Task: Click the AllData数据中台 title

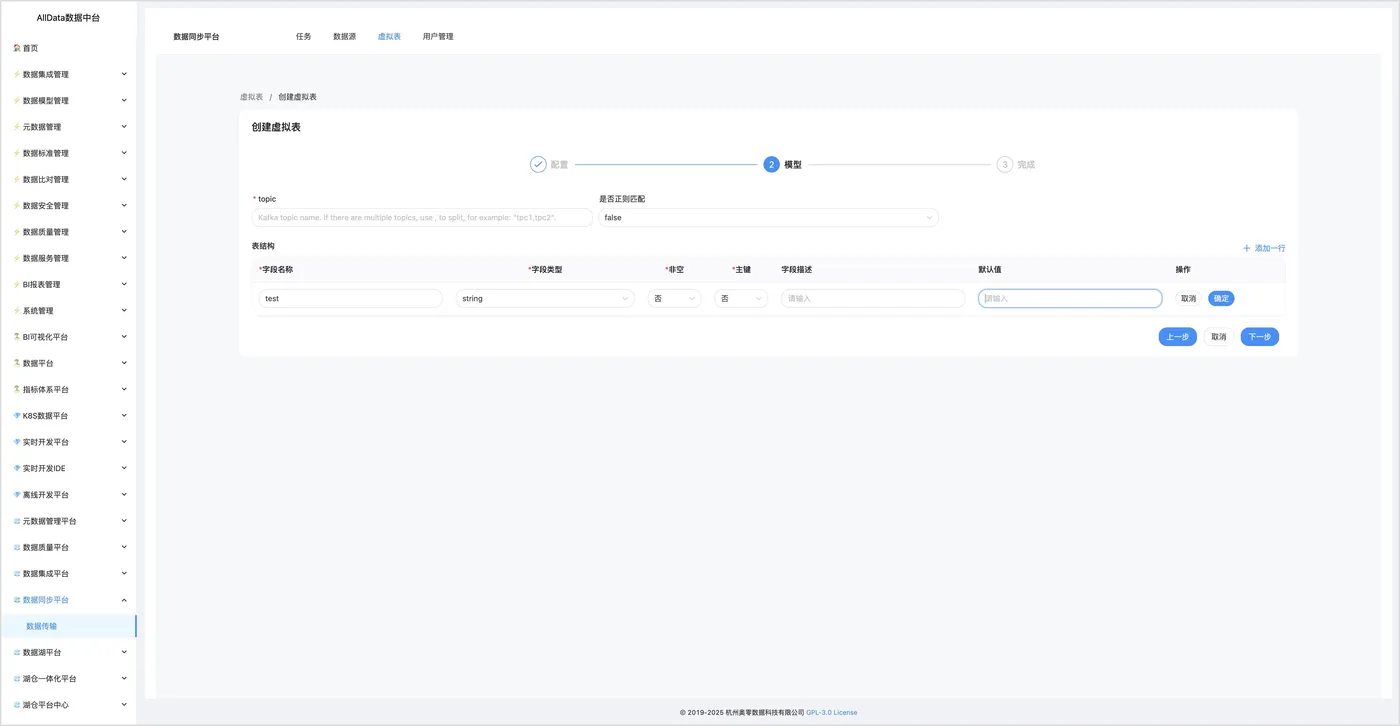Action: pos(68,18)
